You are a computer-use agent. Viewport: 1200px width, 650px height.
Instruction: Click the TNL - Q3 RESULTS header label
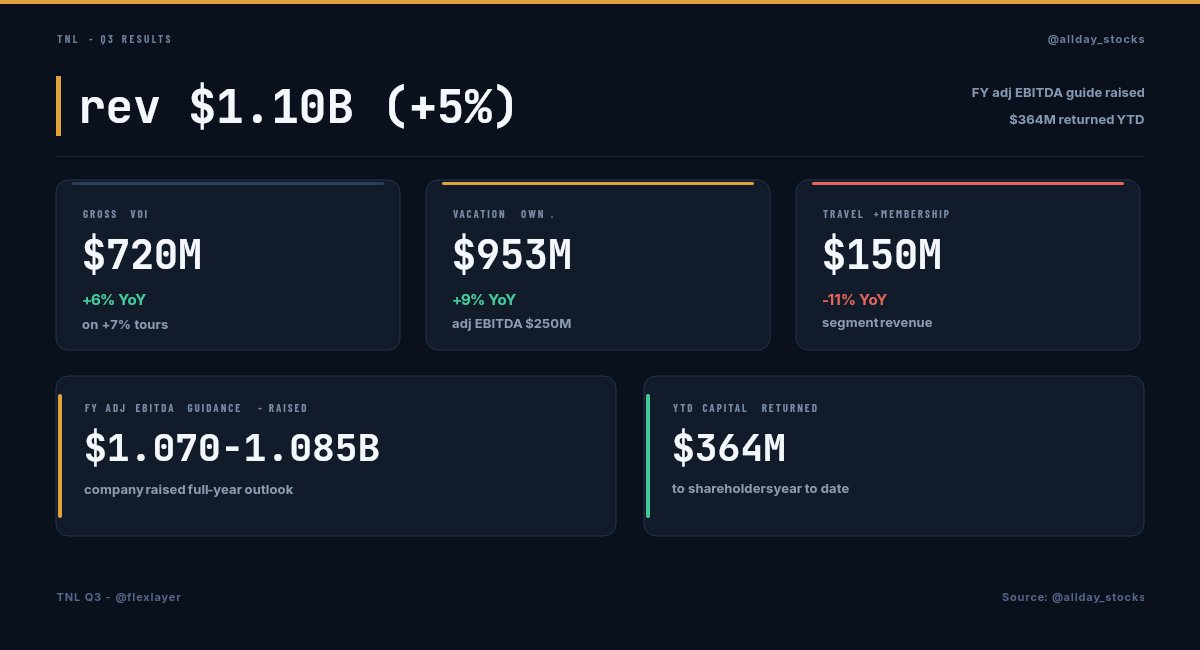tap(114, 39)
